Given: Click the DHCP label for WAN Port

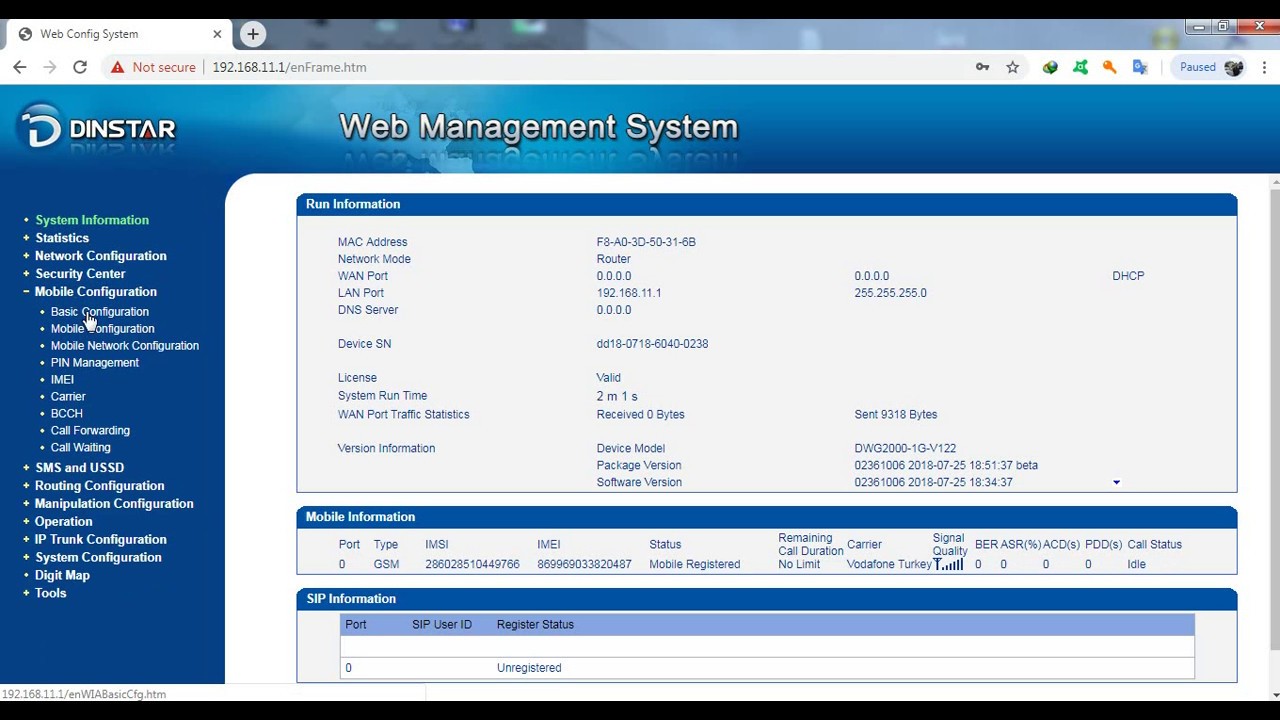Looking at the screenshot, I should click(1128, 276).
